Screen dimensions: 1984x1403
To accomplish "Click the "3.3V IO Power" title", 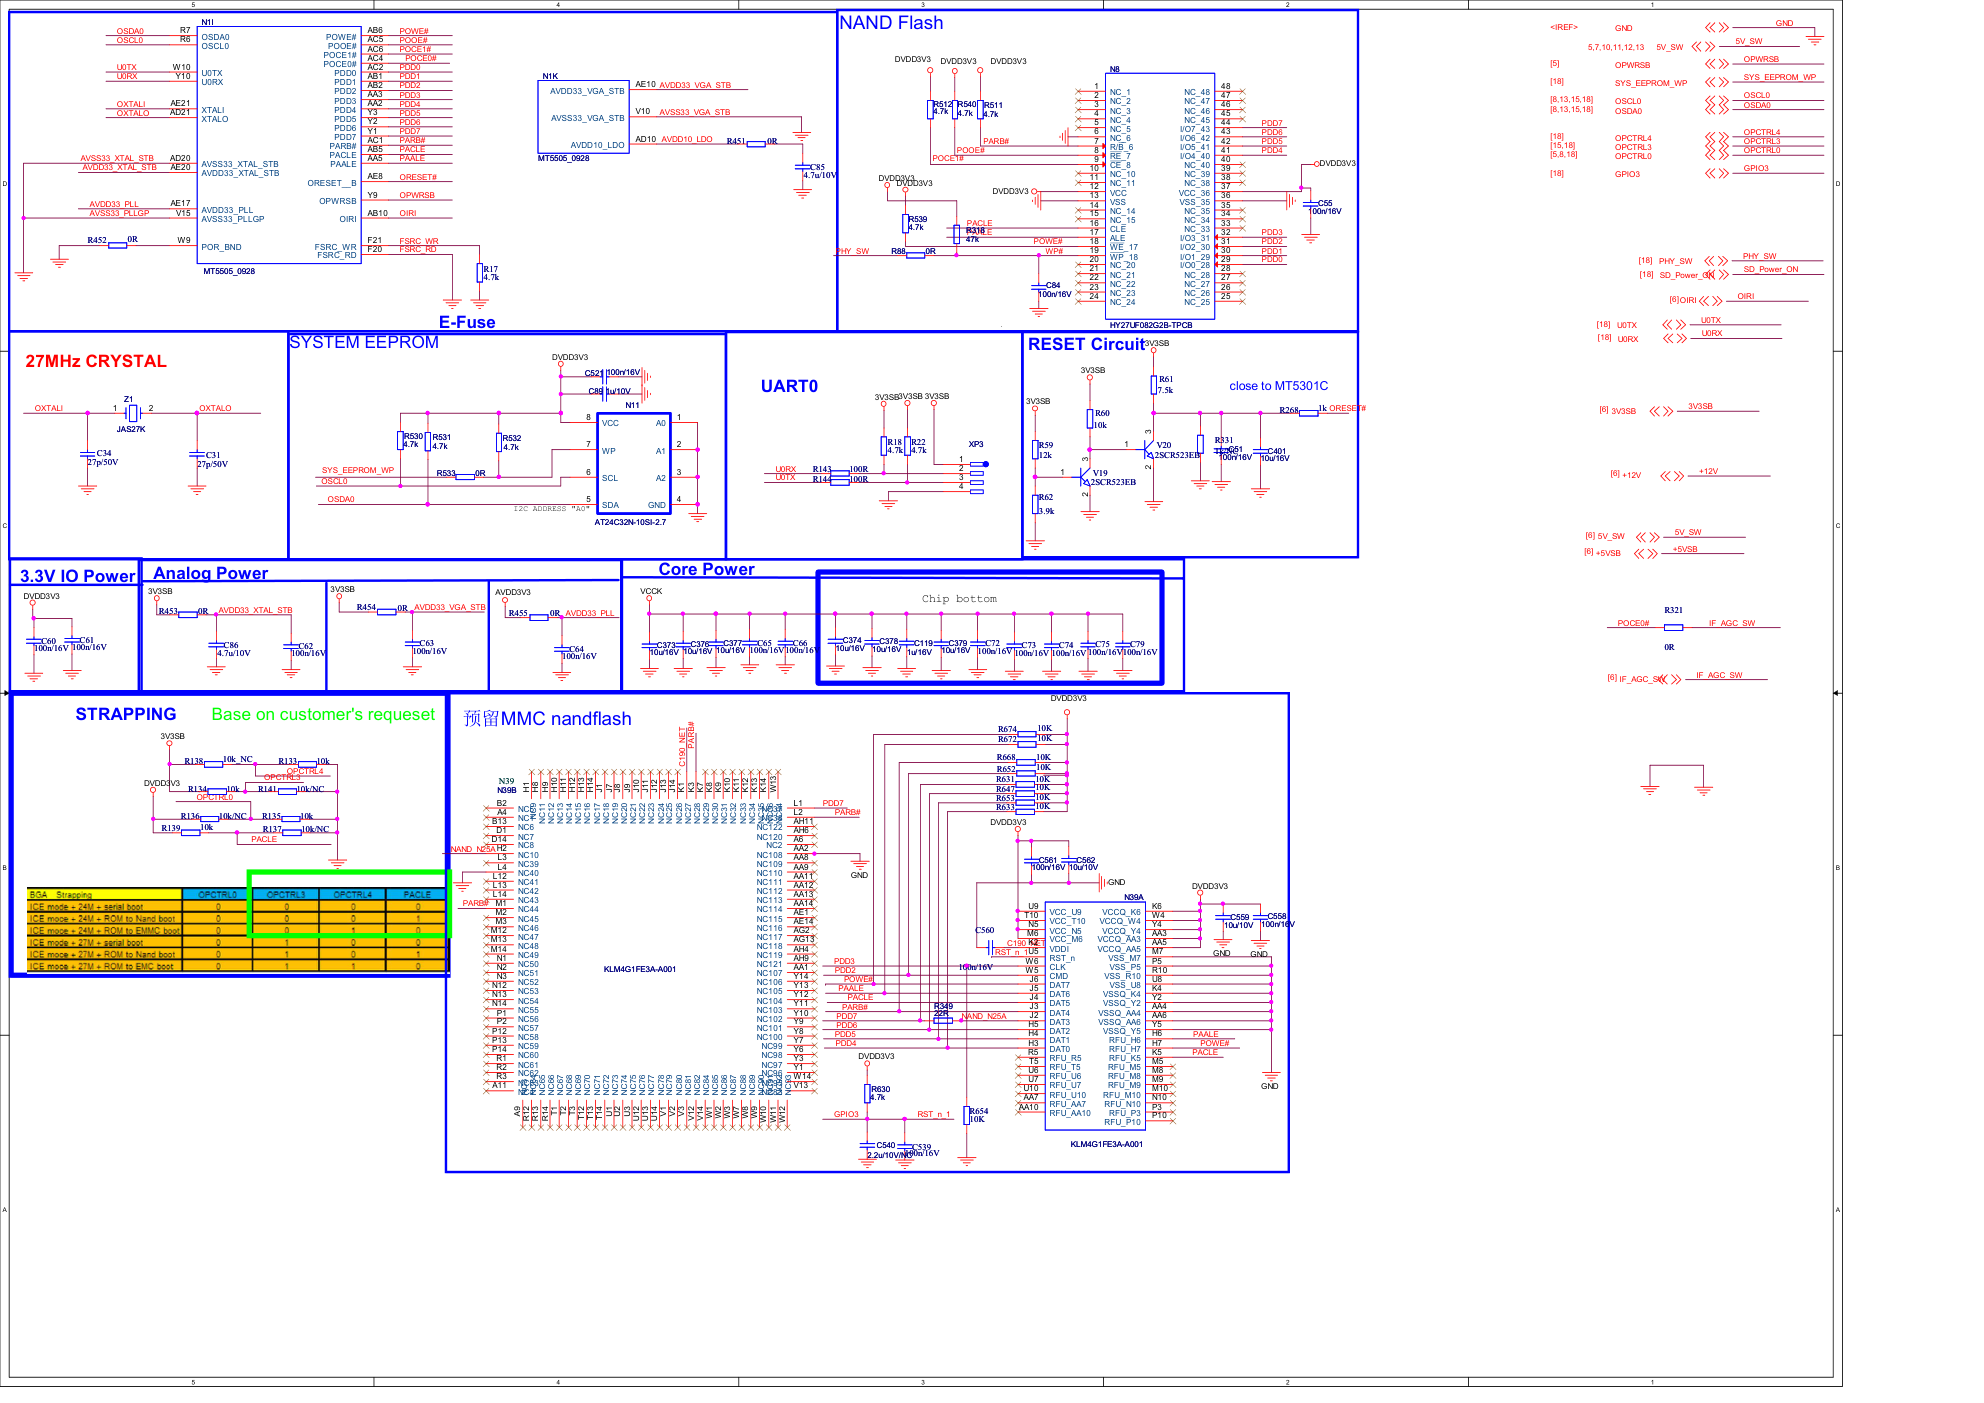I will coord(77,576).
